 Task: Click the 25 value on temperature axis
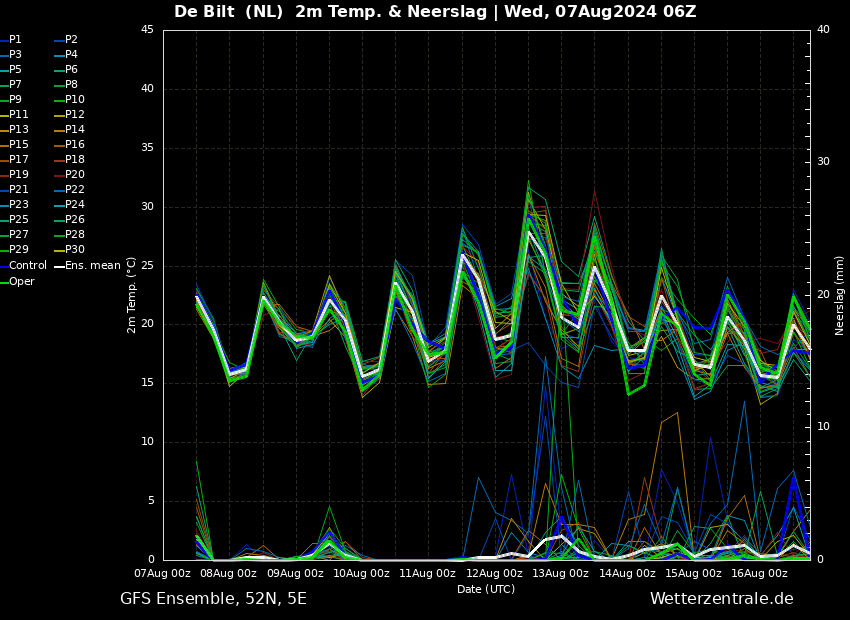coord(148,266)
